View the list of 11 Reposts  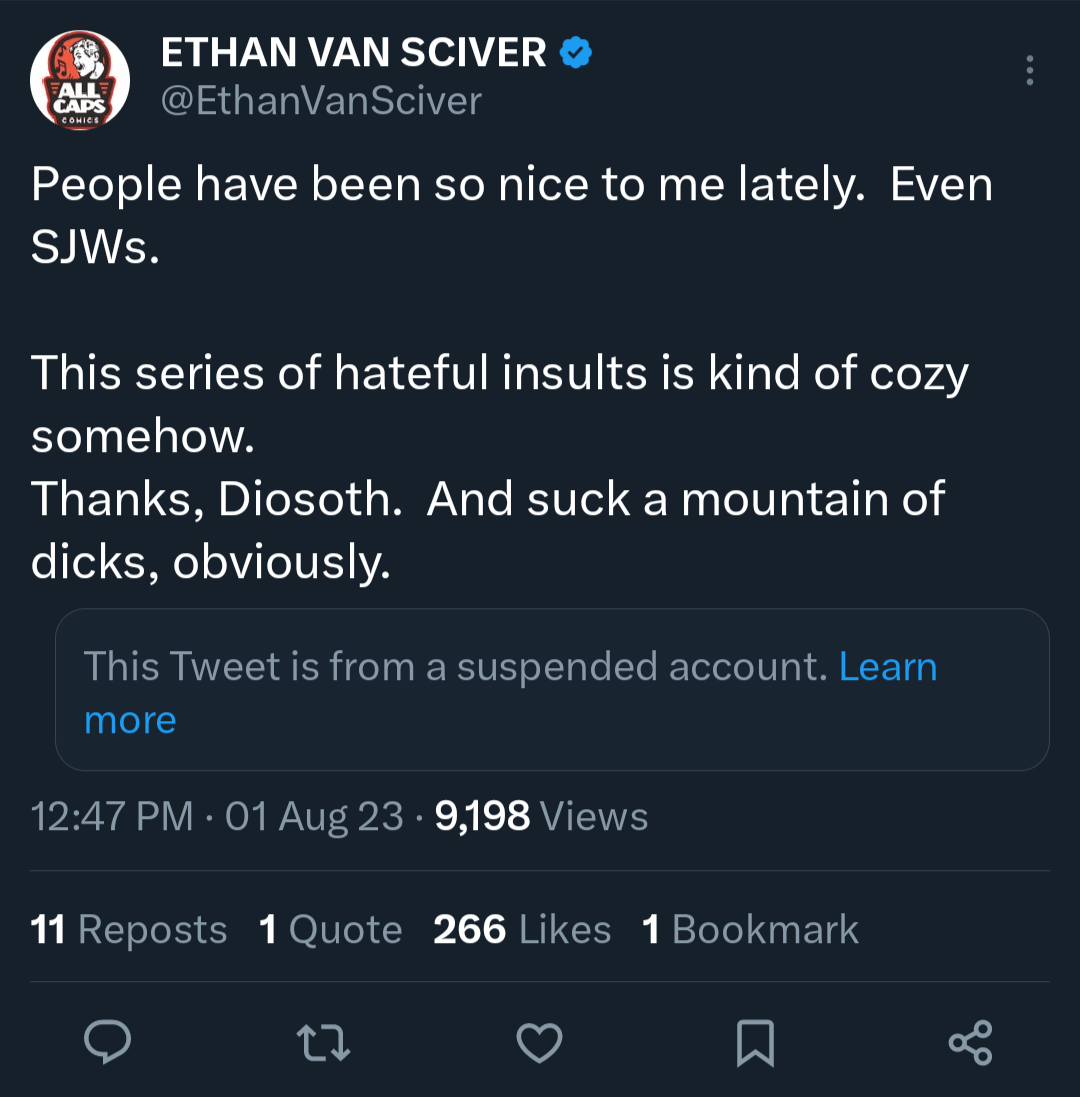click(129, 930)
